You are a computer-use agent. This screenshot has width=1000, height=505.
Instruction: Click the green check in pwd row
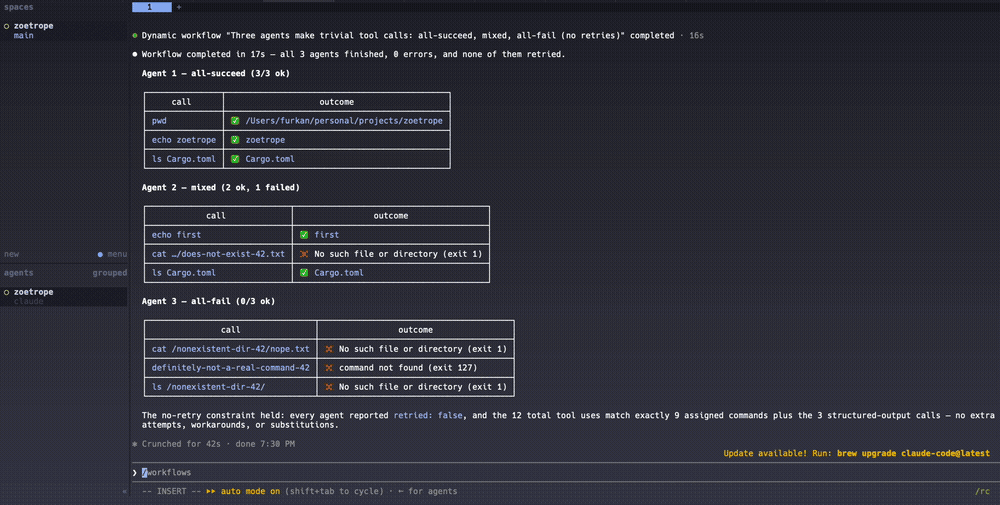click(x=235, y=121)
